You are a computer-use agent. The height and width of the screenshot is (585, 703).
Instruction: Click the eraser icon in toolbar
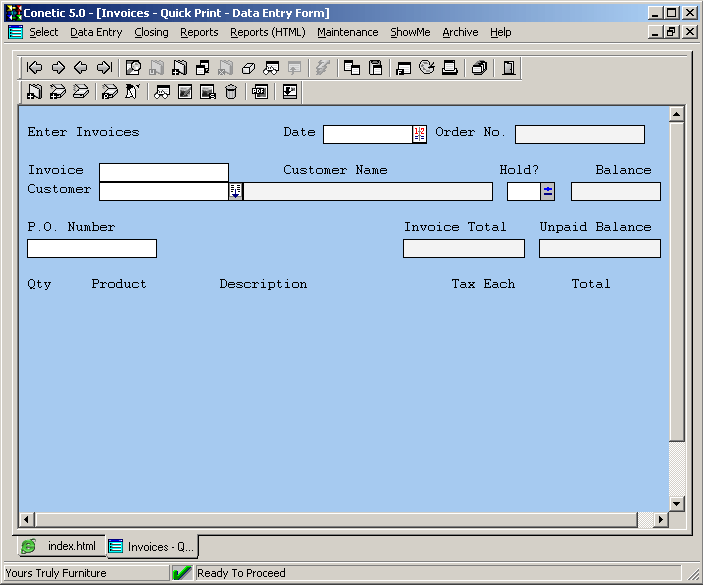248,68
